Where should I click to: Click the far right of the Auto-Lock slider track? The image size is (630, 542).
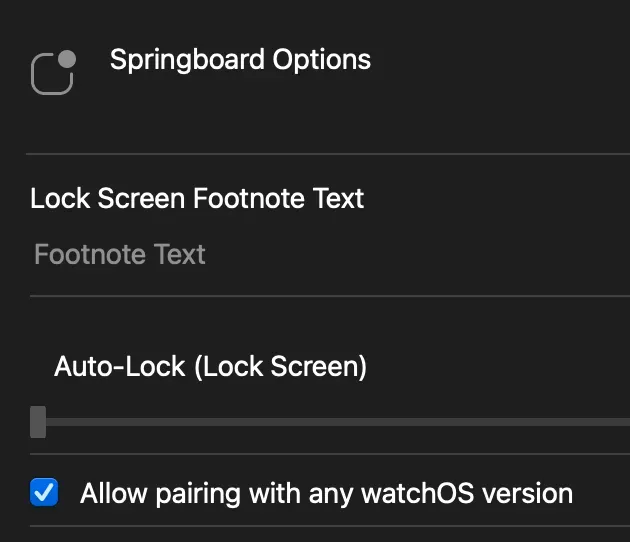[620, 422]
